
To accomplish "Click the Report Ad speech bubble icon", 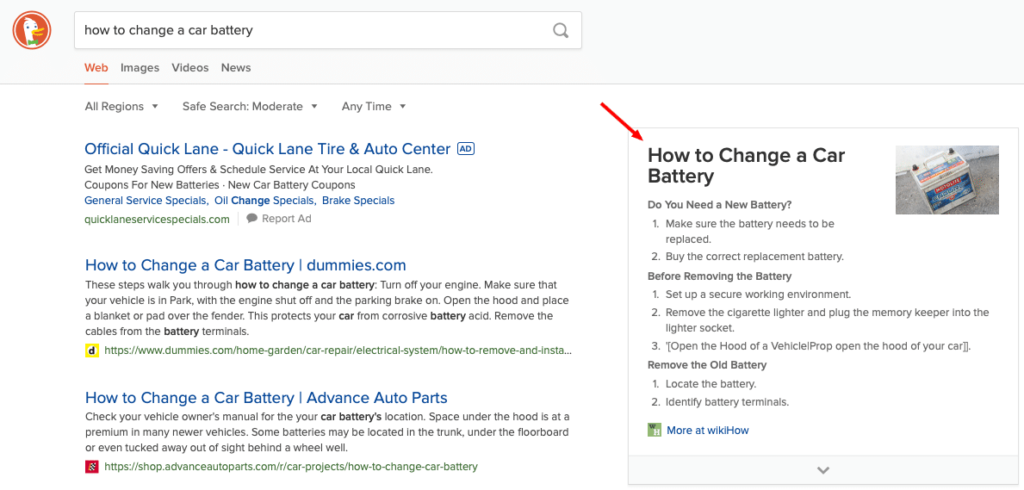I will click(x=252, y=218).
